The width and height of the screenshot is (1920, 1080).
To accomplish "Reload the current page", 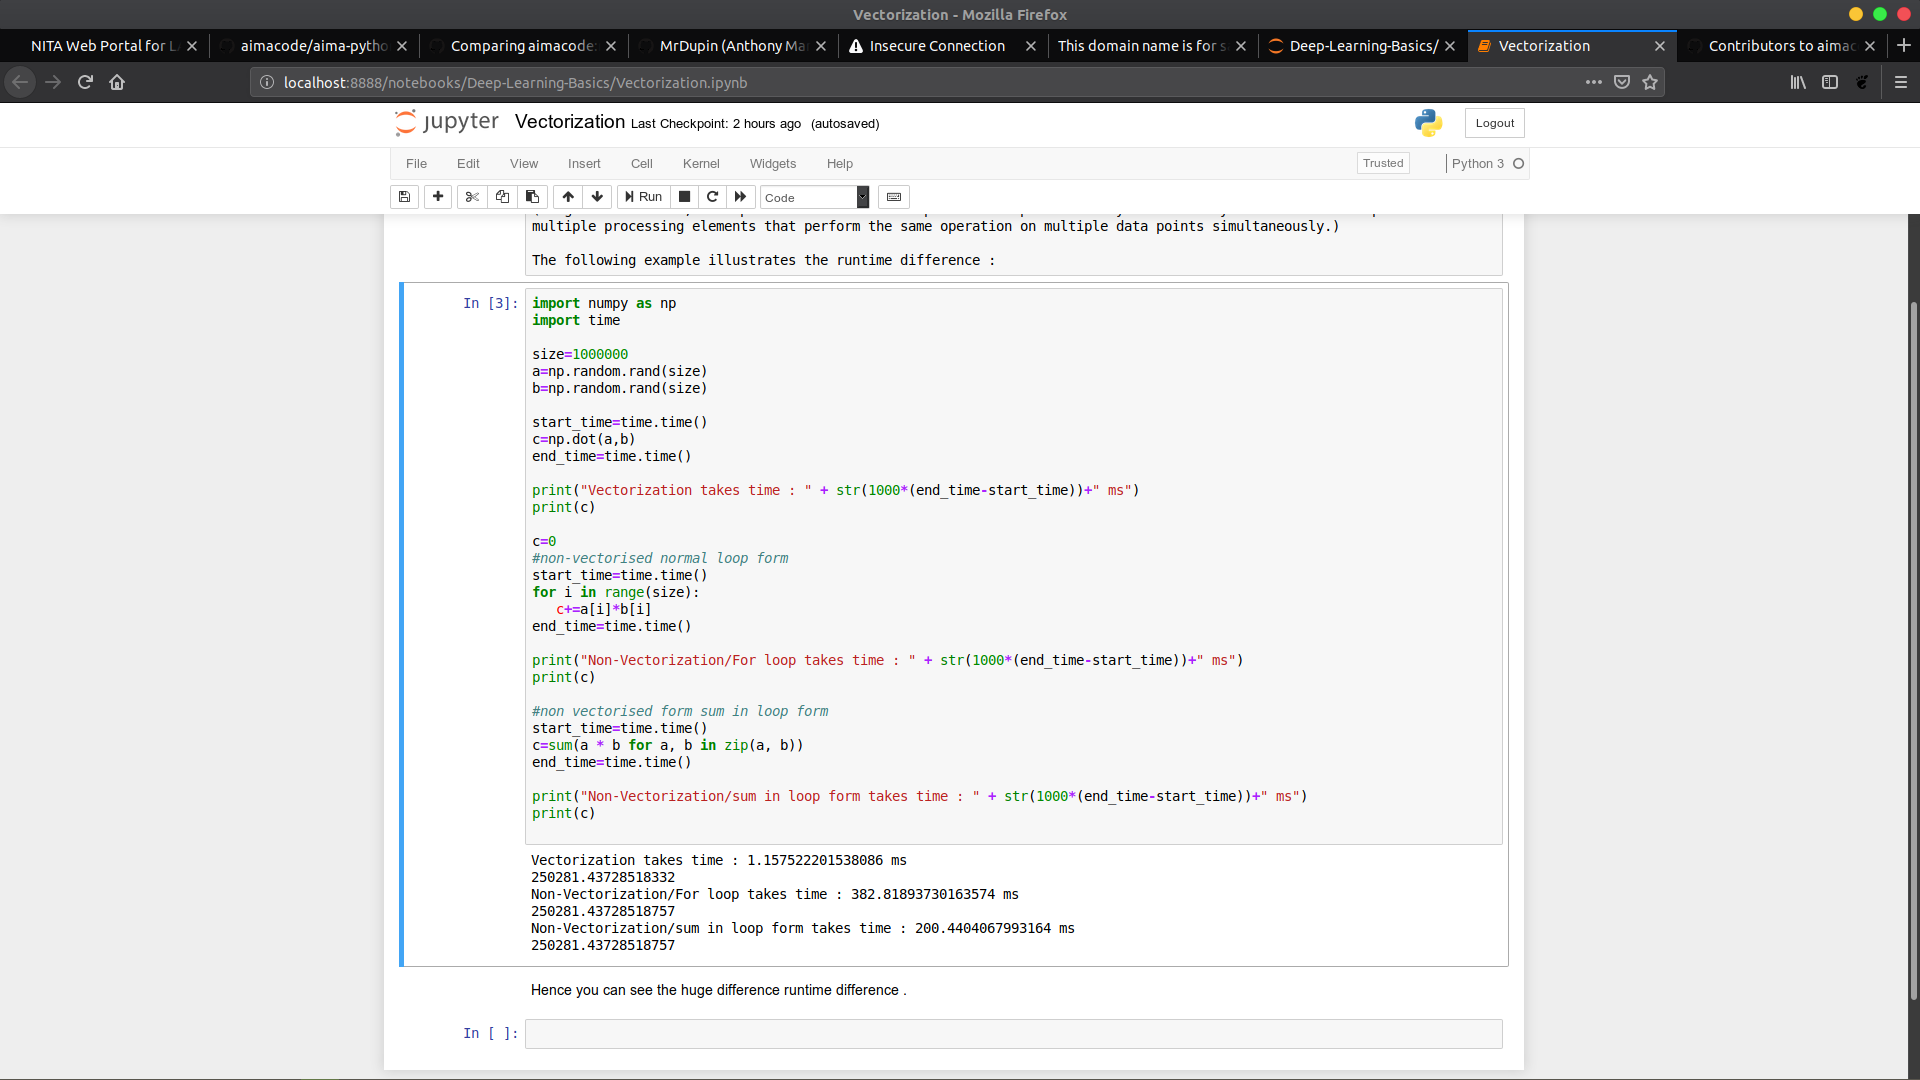I will [85, 82].
